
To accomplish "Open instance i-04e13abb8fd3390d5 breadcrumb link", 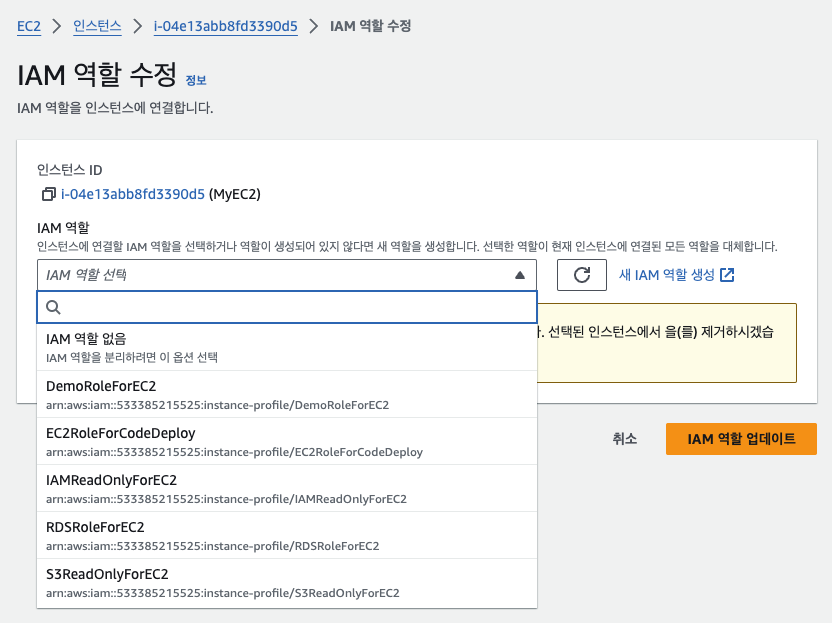I will [225, 27].
